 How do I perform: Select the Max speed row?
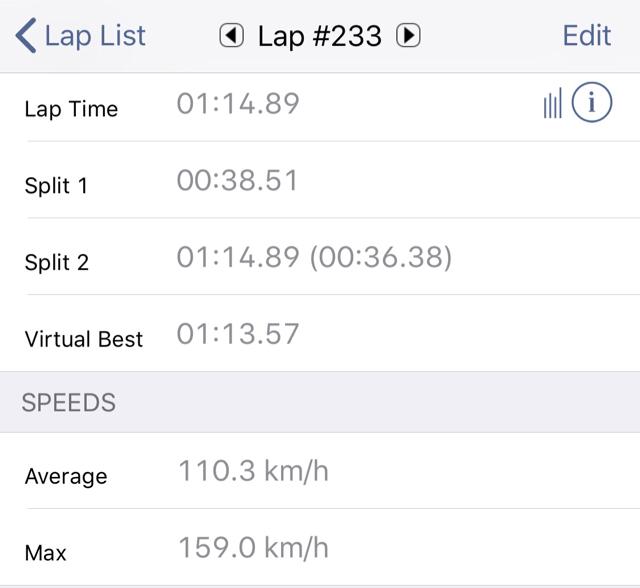[x=320, y=547]
